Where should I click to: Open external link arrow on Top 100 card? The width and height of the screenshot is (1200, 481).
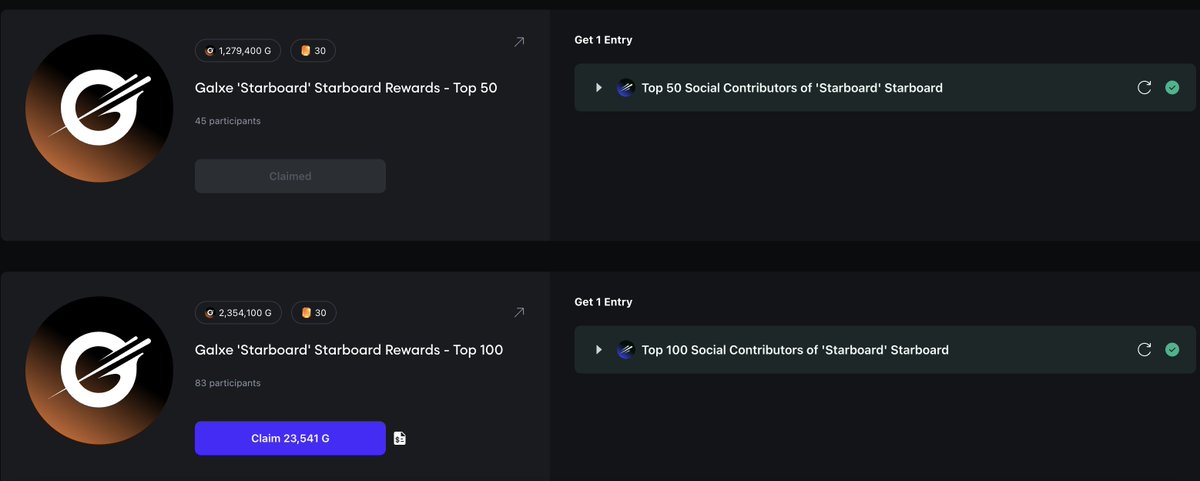(x=519, y=313)
